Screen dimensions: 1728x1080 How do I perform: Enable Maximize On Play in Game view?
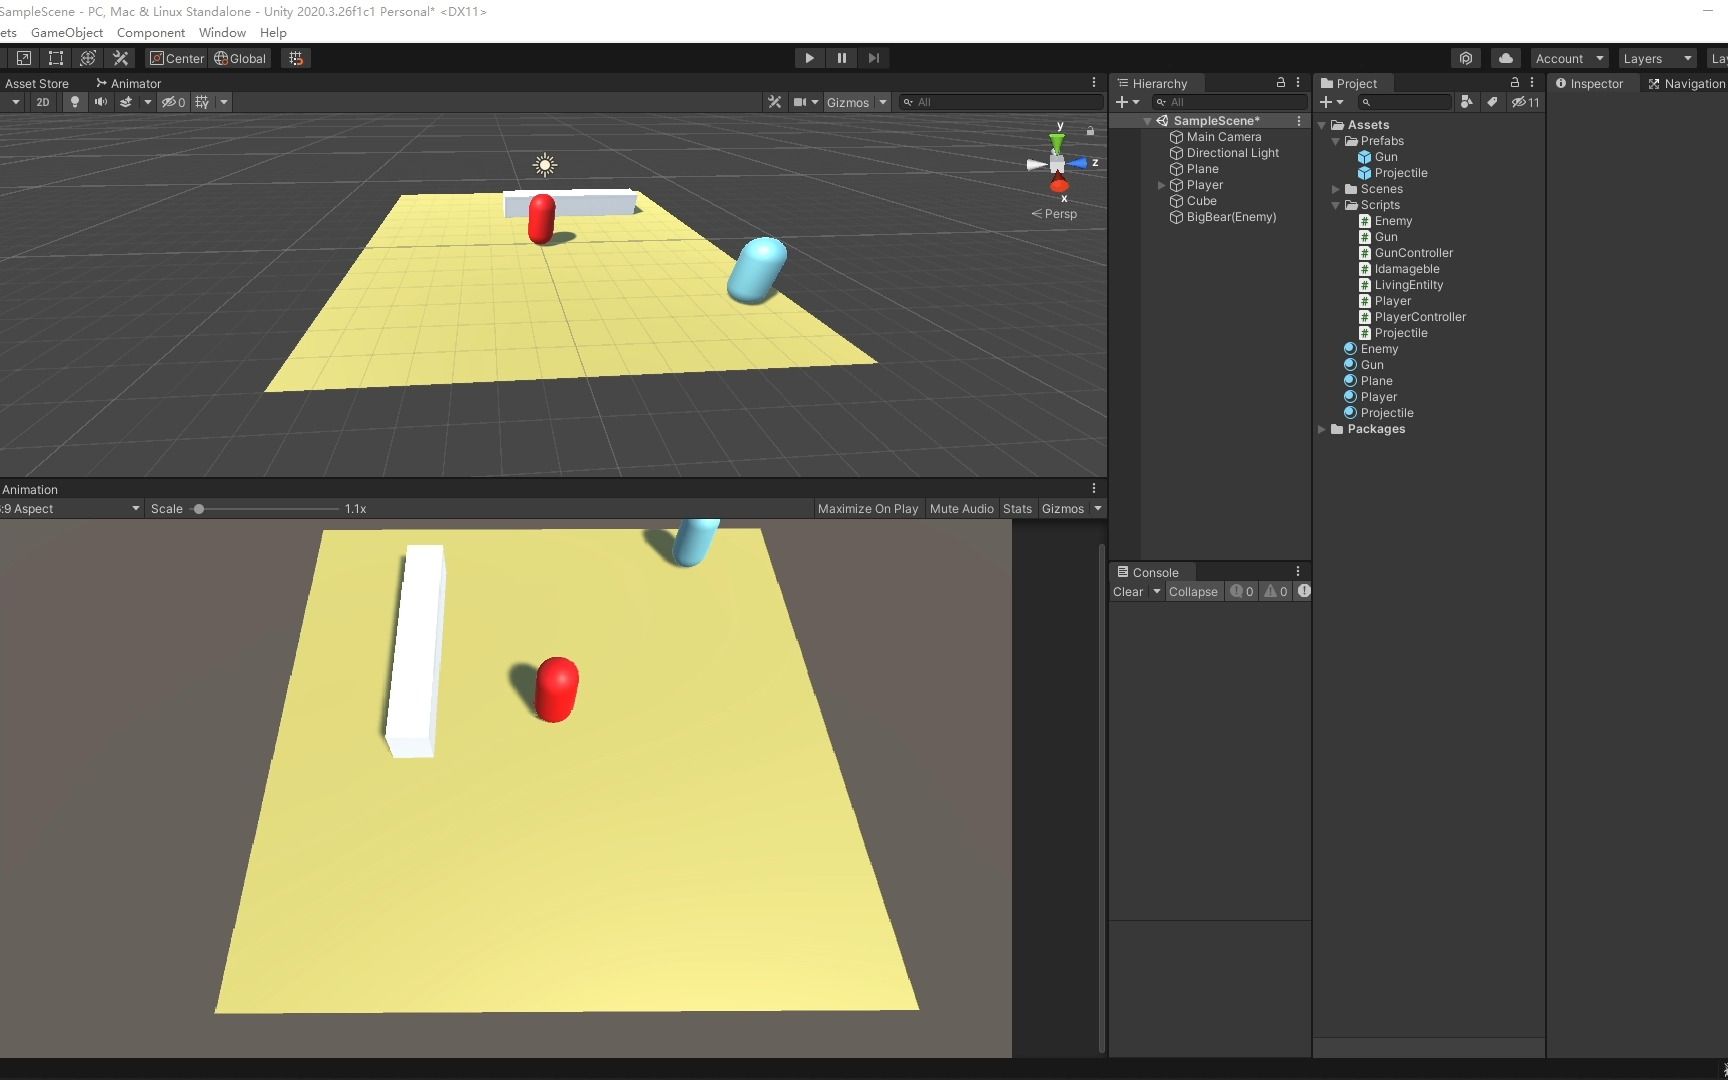(x=866, y=509)
